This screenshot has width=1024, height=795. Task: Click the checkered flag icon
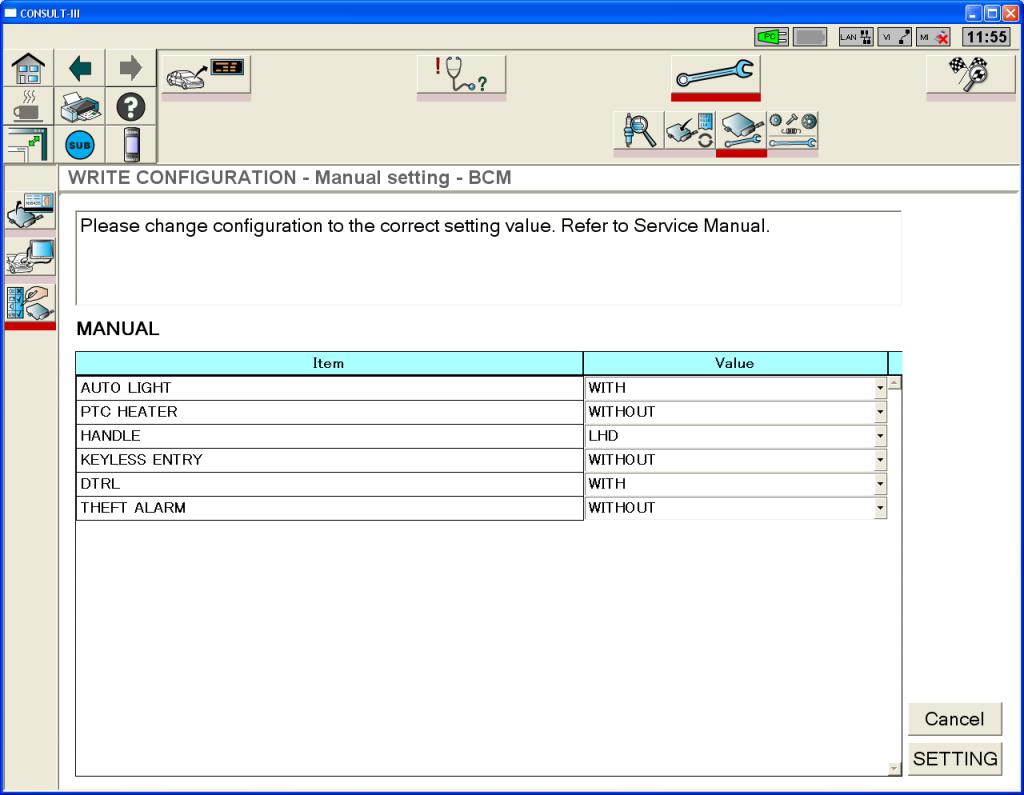pyautogui.click(x=969, y=75)
